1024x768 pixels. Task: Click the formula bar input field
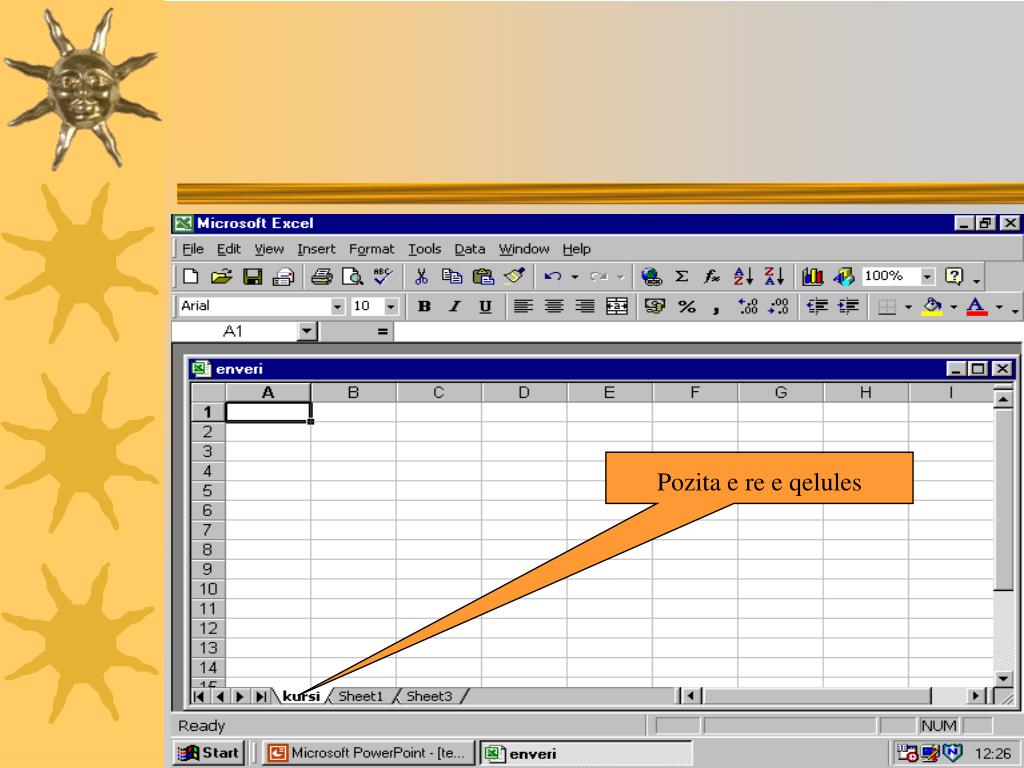point(708,332)
